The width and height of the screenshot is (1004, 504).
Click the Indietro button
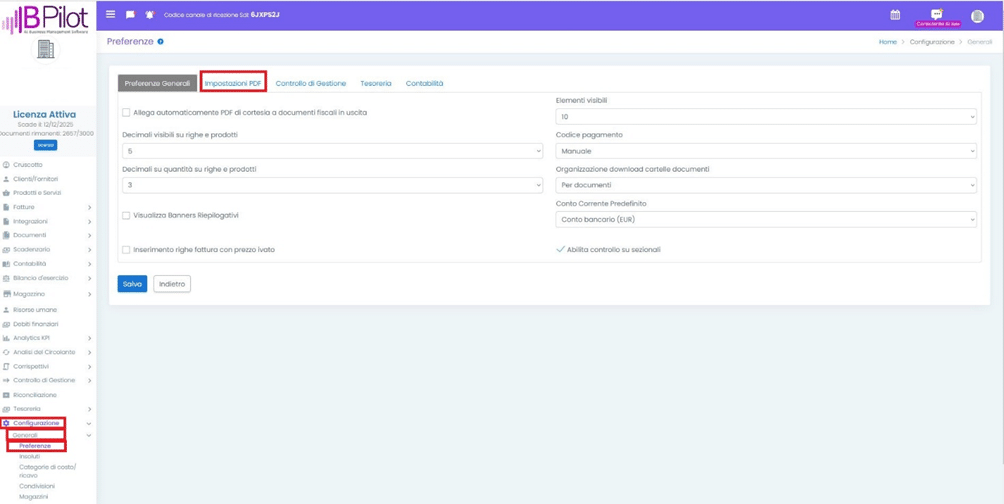coord(172,284)
